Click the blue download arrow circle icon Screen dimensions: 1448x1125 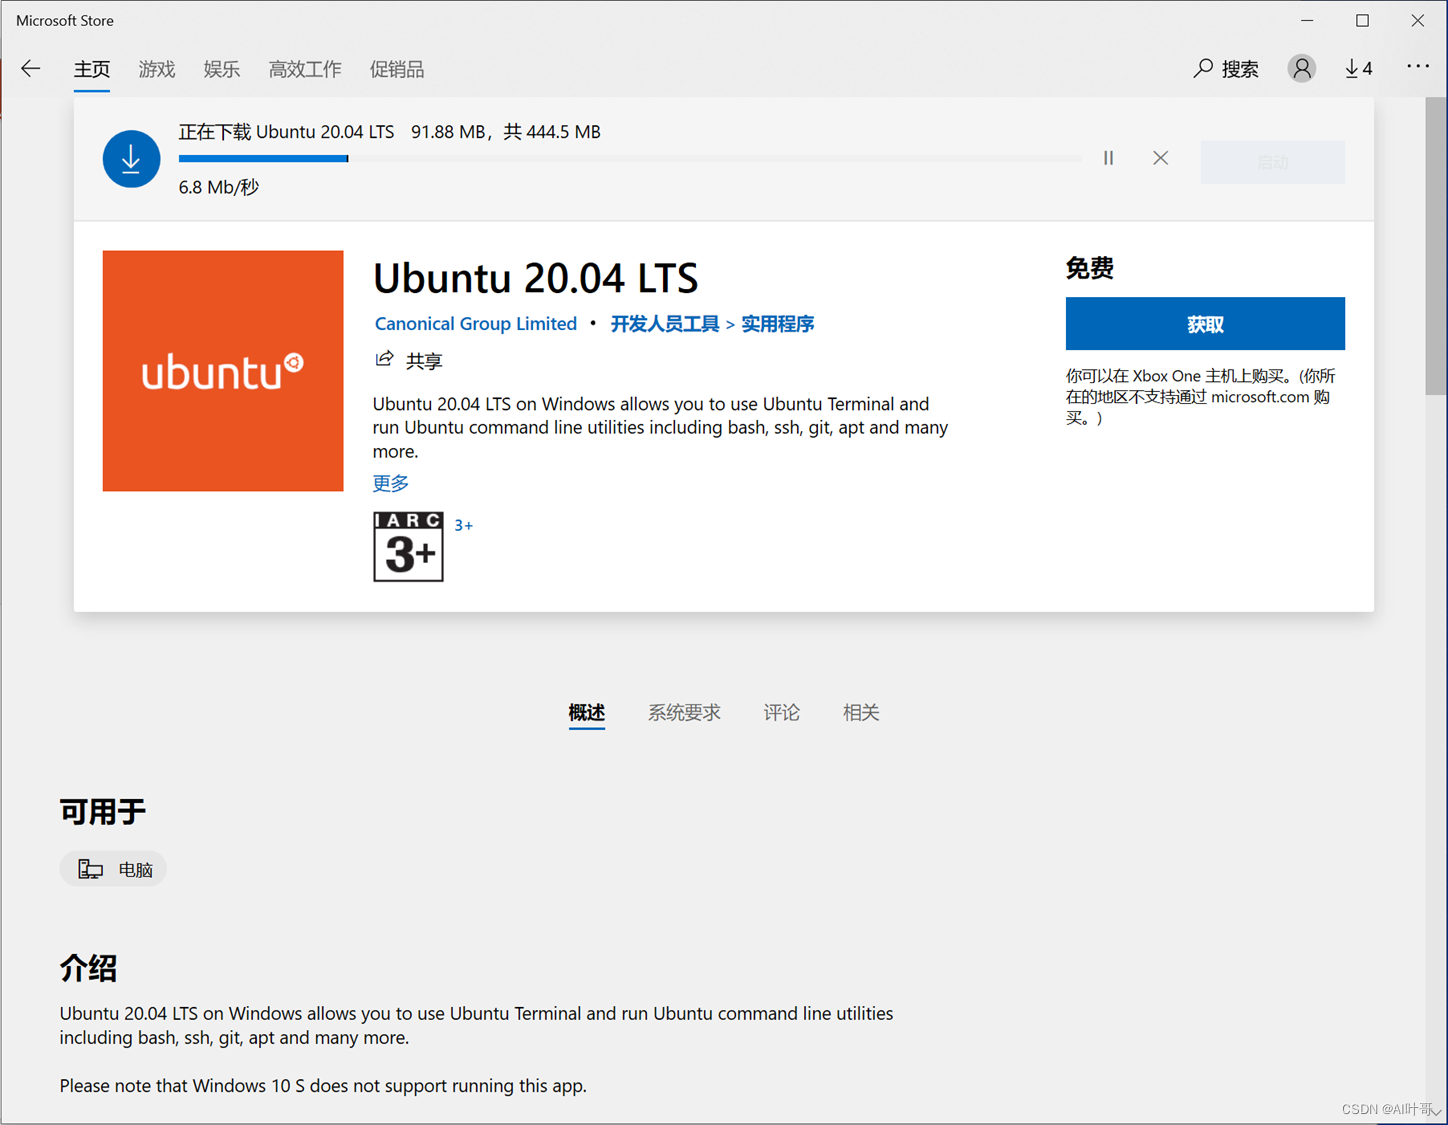131,159
